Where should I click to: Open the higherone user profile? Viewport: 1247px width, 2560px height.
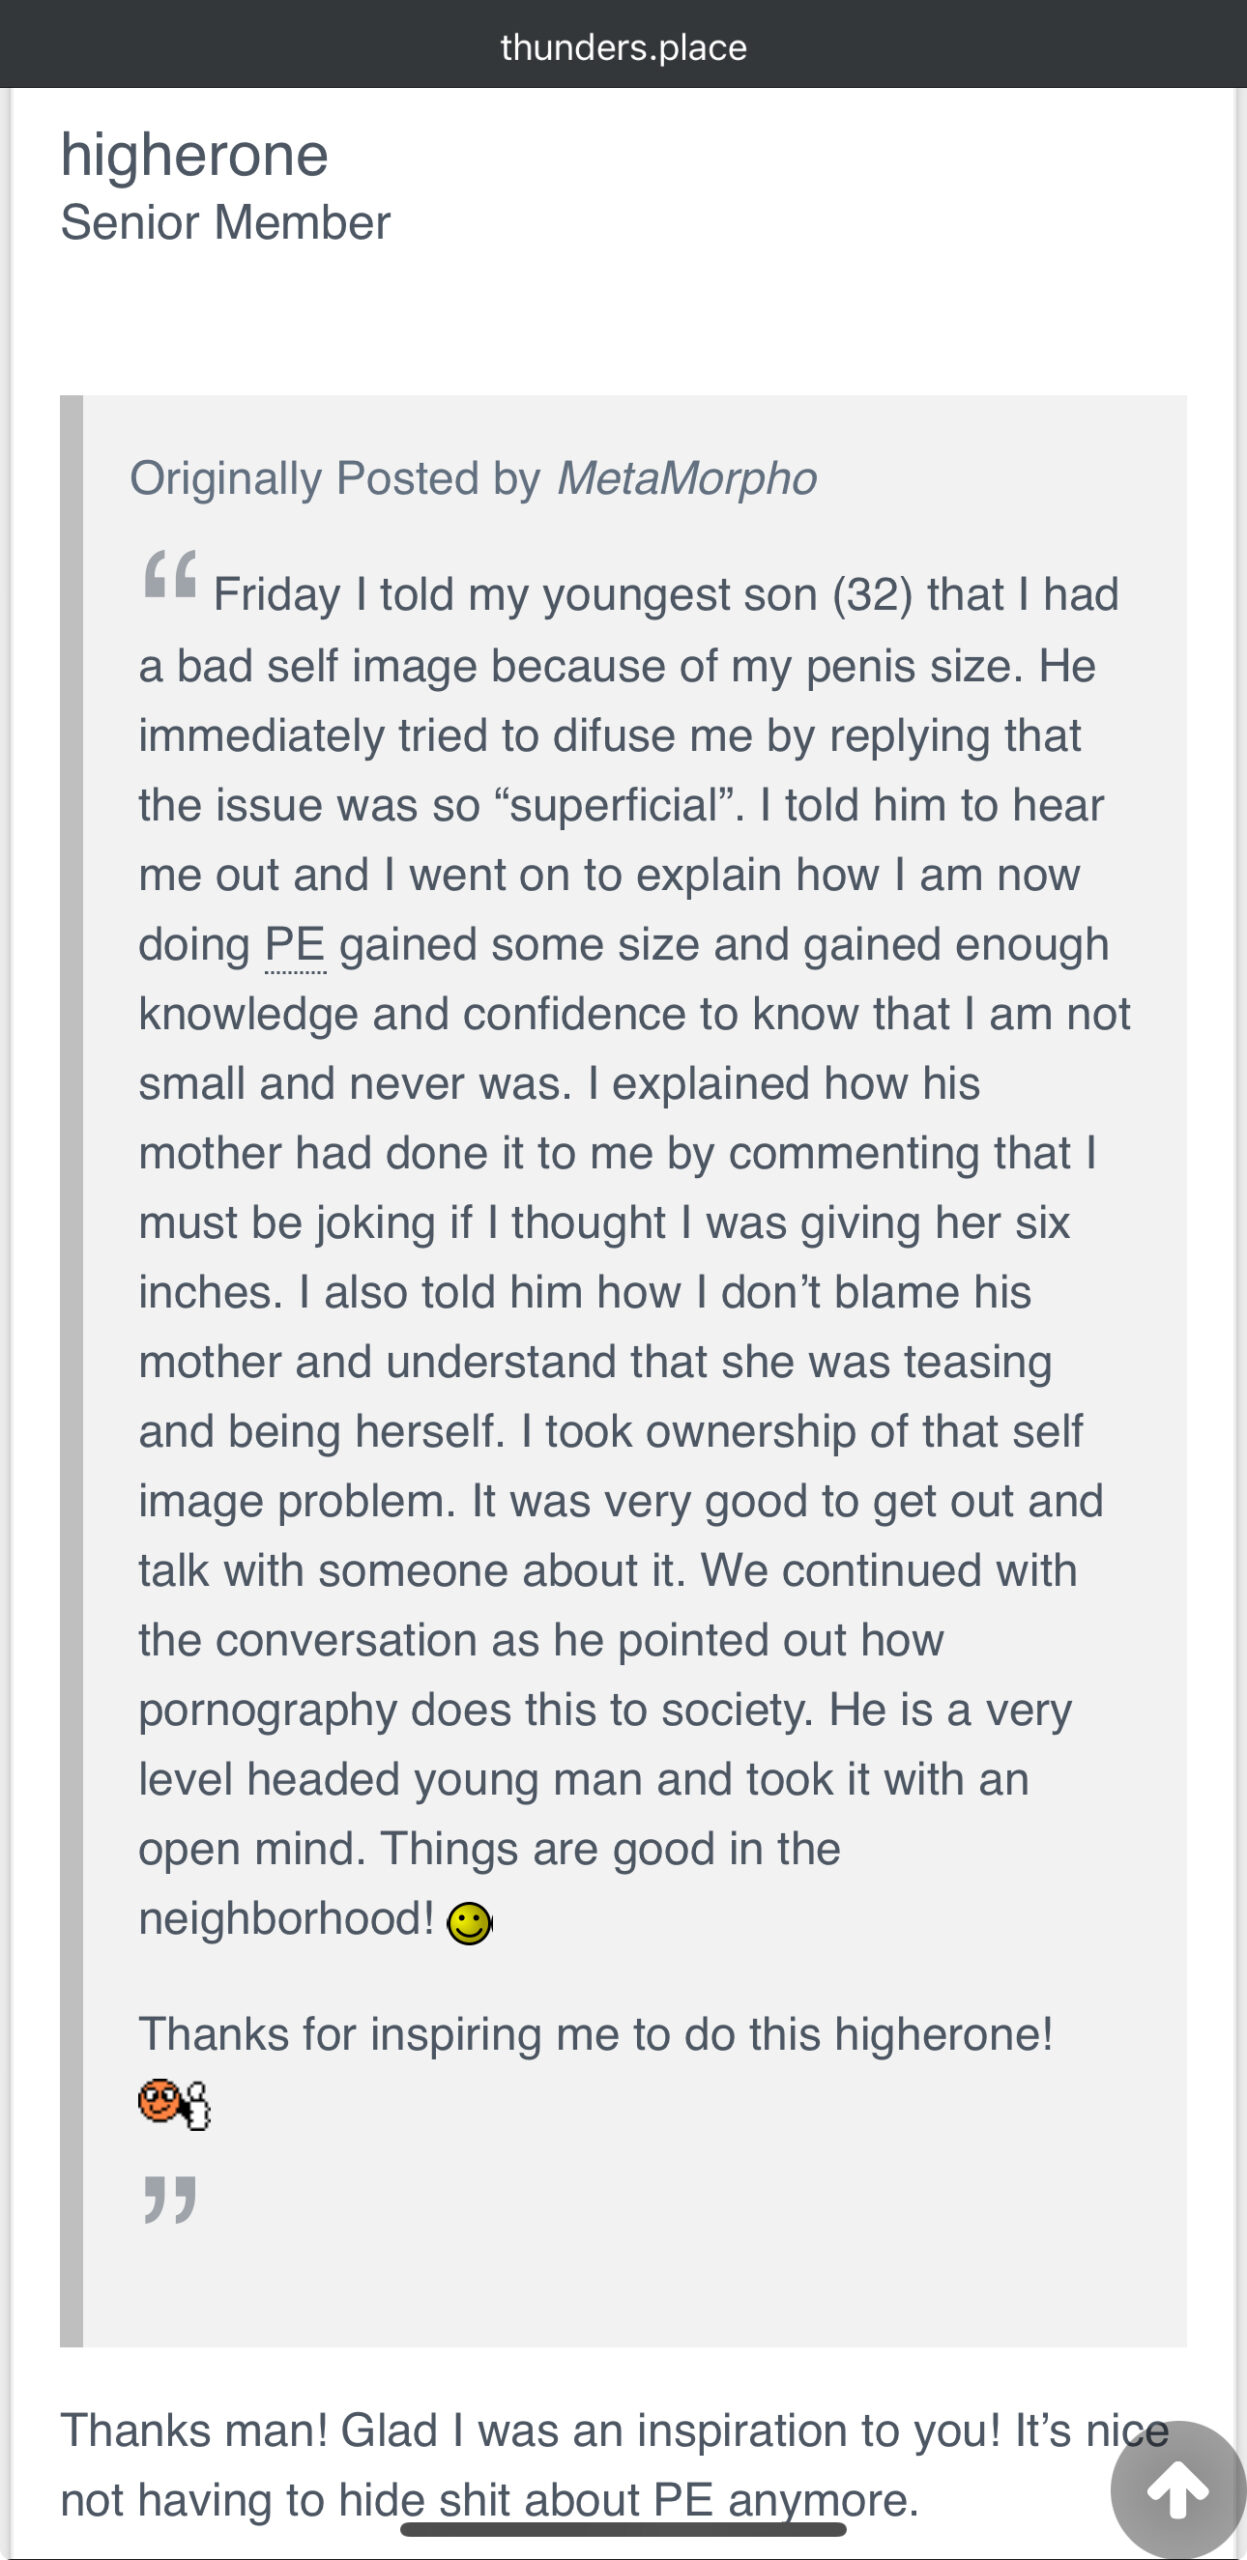pyautogui.click(x=195, y=155)
